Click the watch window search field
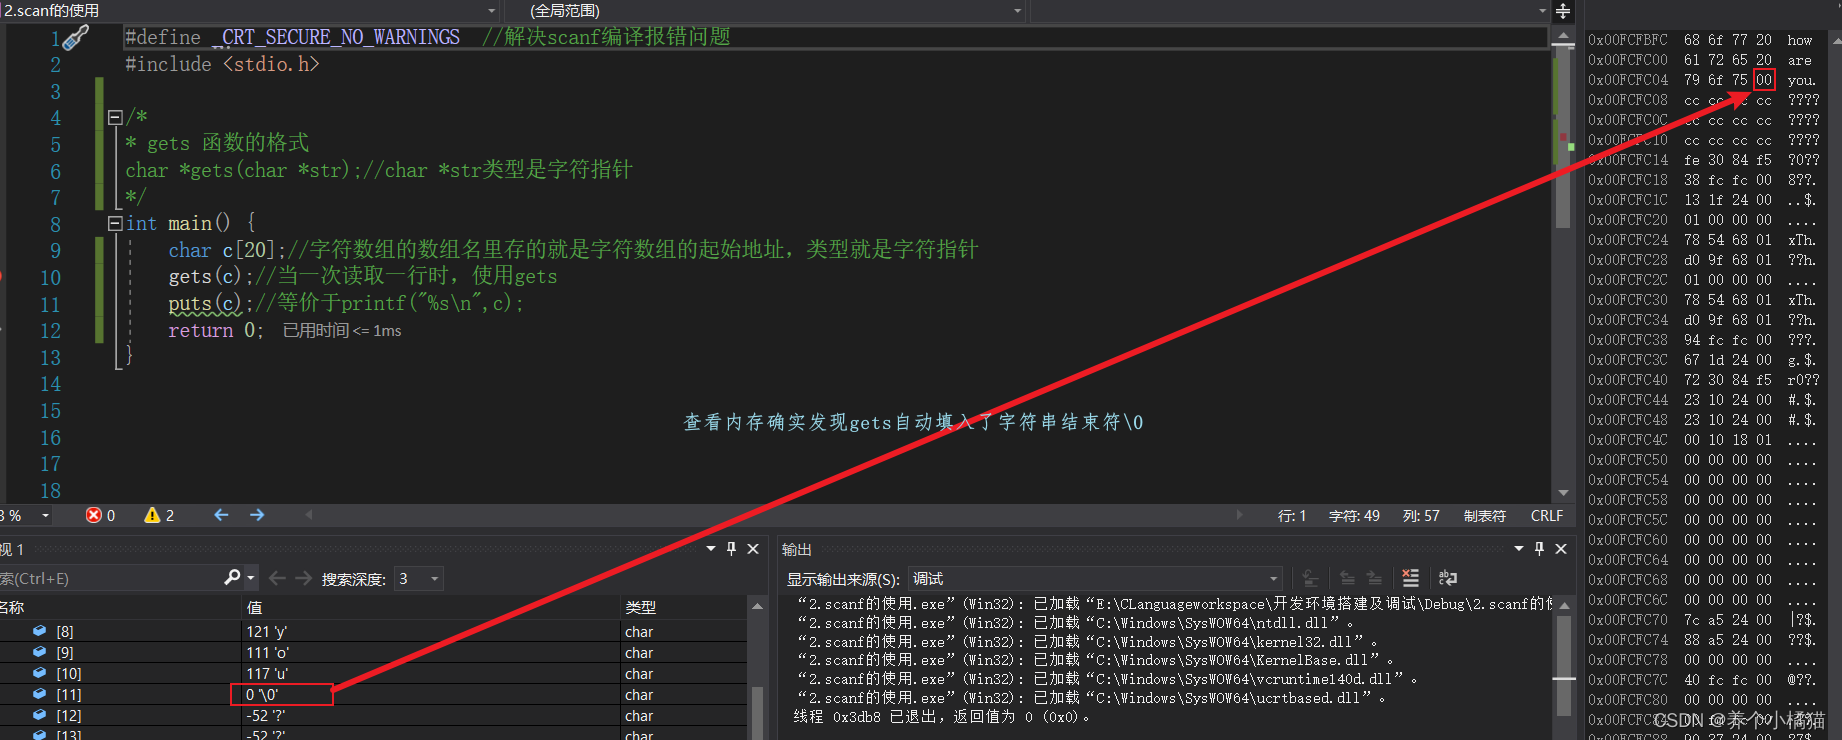The width and height of the screenshot is (1842, 740). click(110, 578)
